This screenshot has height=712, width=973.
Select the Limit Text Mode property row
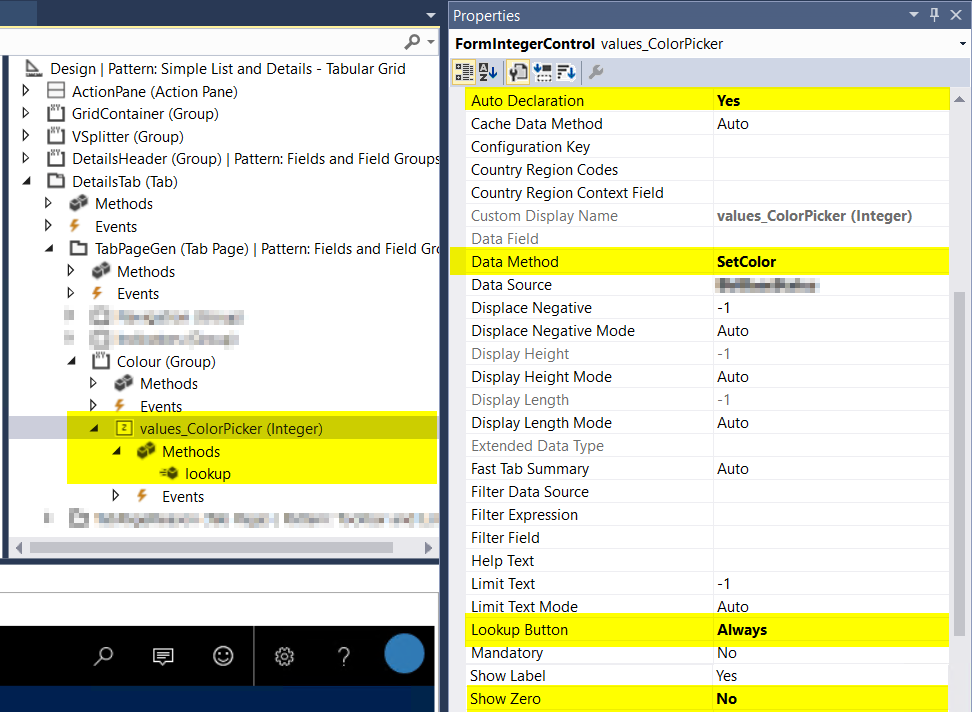tap(707, 606)
